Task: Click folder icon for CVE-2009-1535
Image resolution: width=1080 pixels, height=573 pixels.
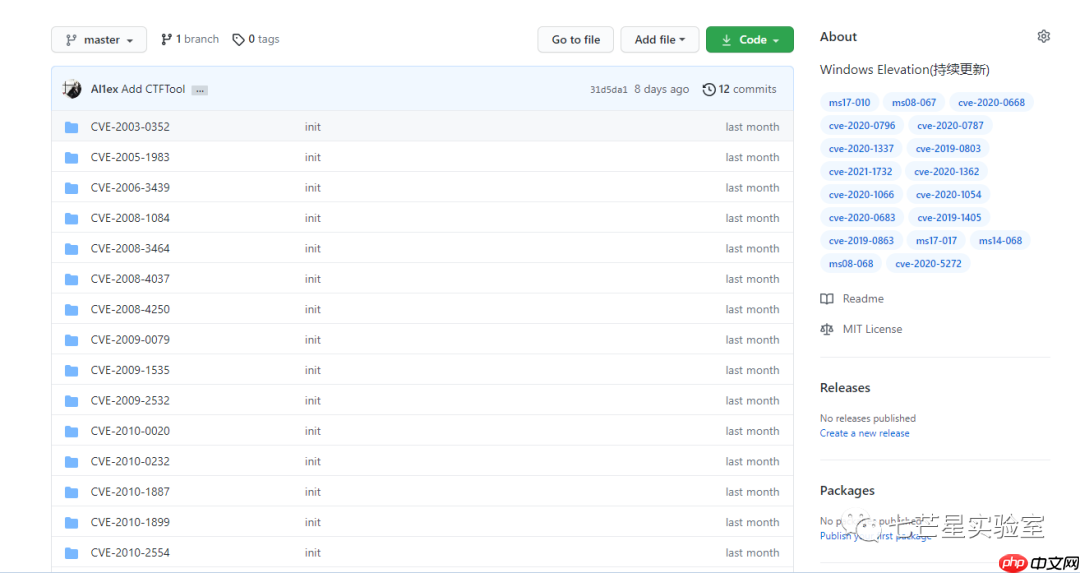Action: click(72, 370)
